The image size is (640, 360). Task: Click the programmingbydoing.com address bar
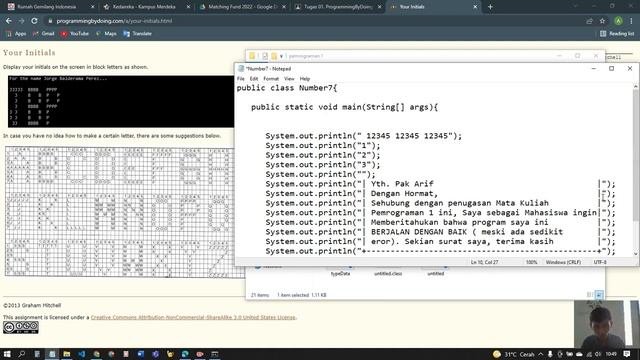tap(314, 21)
